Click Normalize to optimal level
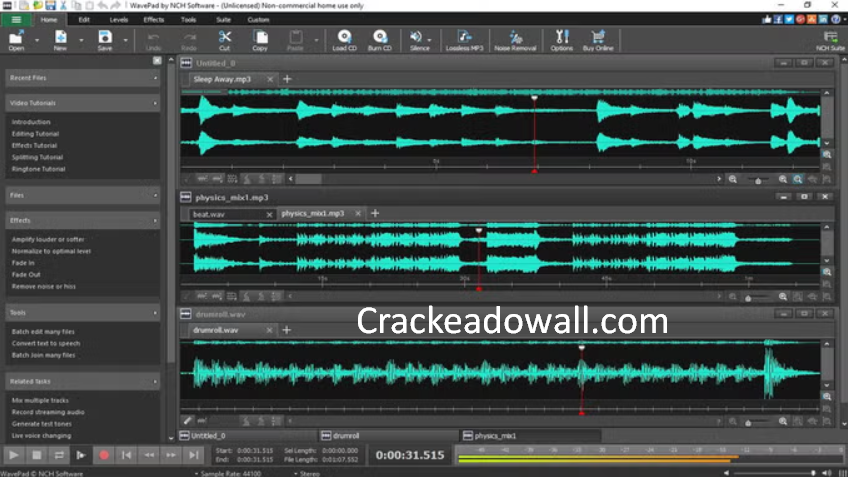Image resolution: width=848 pixels, height=477 pixels. tap(51, 251)
